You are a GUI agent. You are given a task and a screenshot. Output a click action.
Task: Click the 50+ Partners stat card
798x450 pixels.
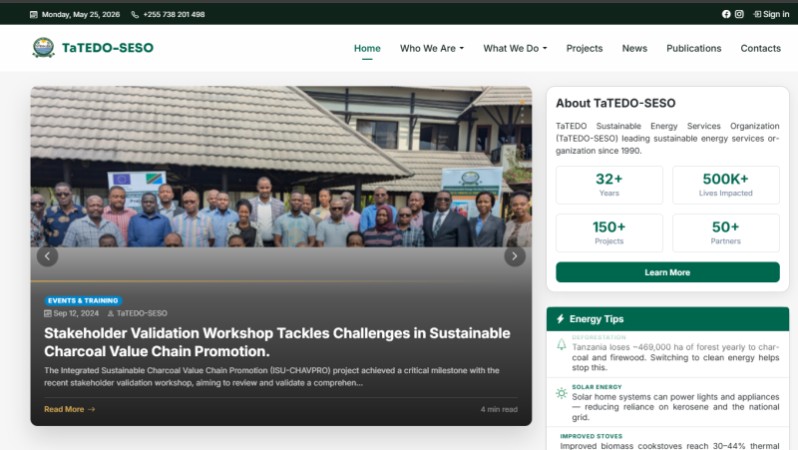[x=726, y=233]
